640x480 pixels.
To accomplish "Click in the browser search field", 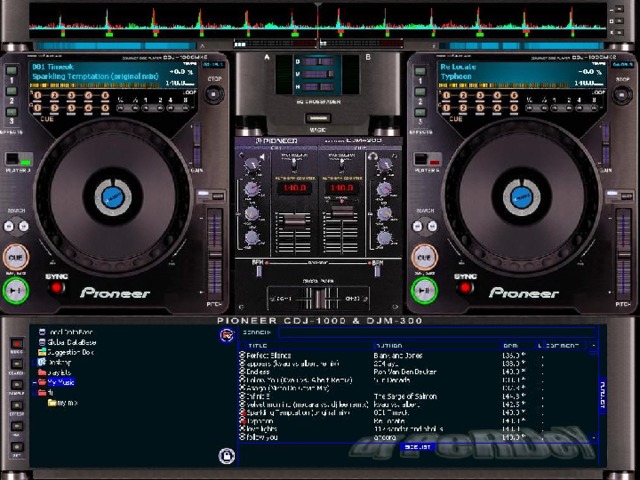I will (437, 333).
